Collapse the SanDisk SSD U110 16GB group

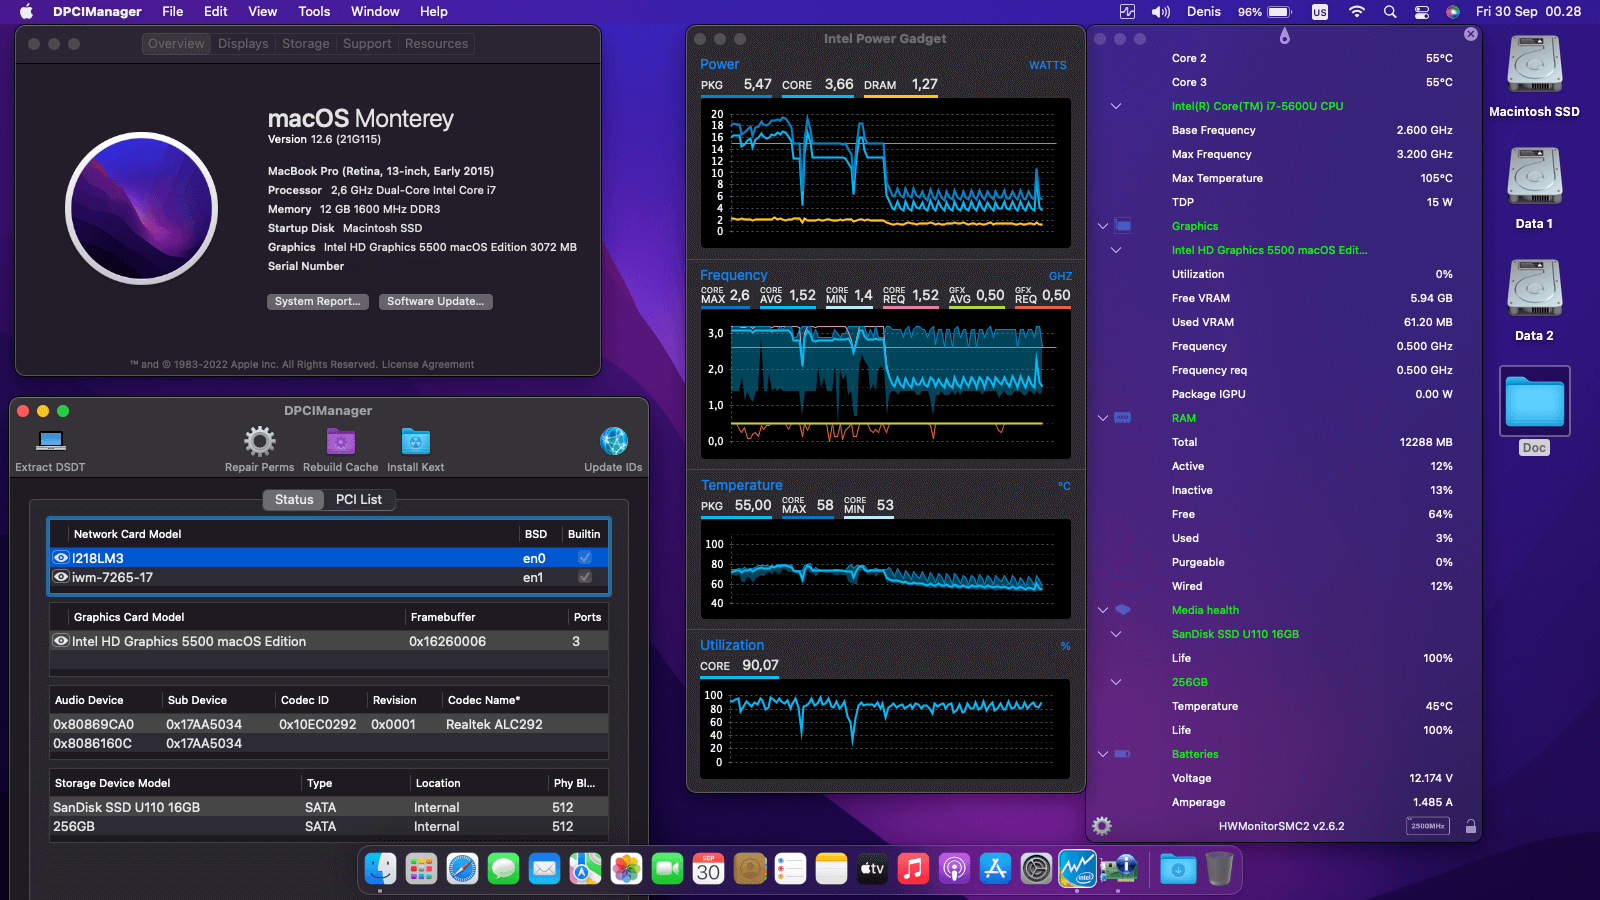click(x=1116, y=634)
